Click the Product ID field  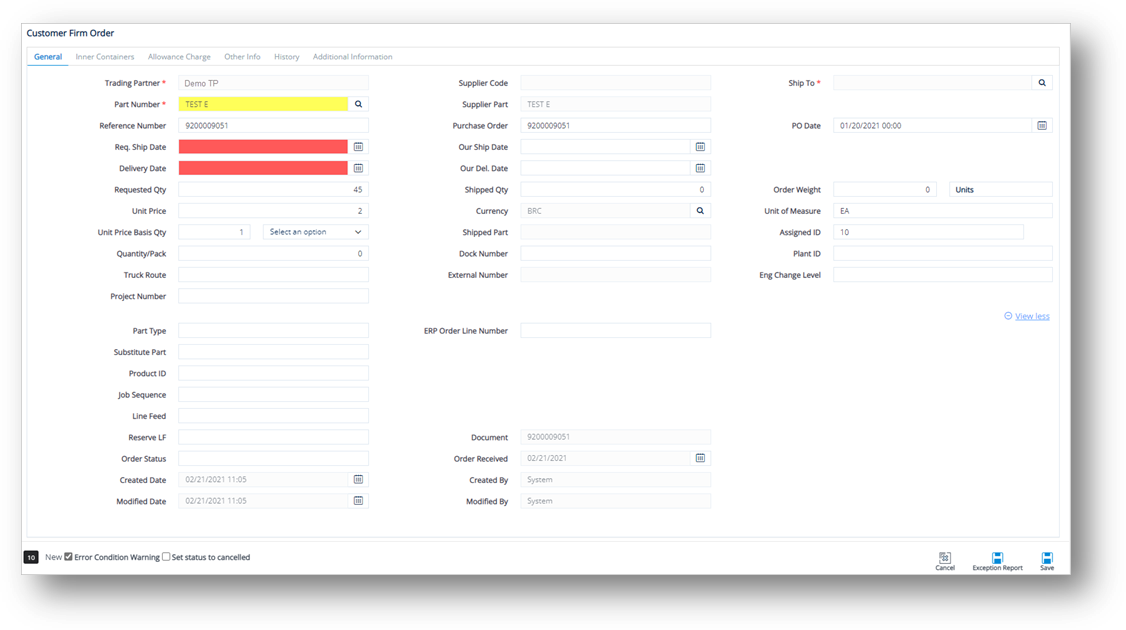[274, 373]
